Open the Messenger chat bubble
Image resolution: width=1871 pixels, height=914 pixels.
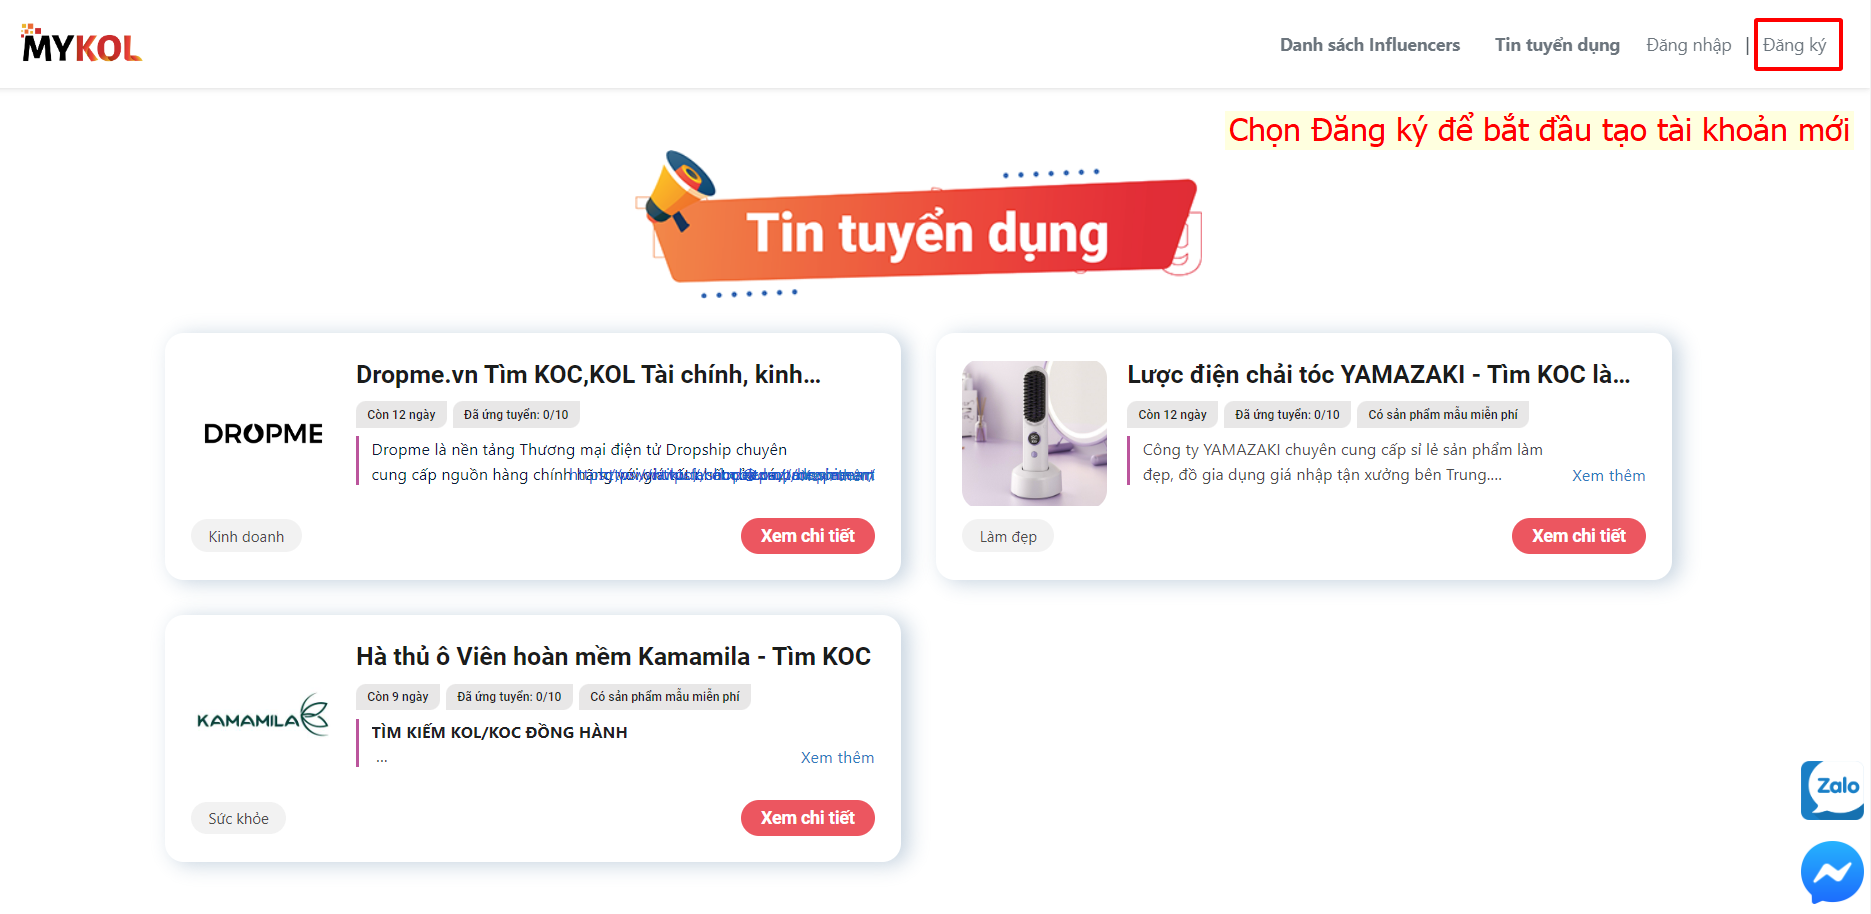pos(1832,872)
